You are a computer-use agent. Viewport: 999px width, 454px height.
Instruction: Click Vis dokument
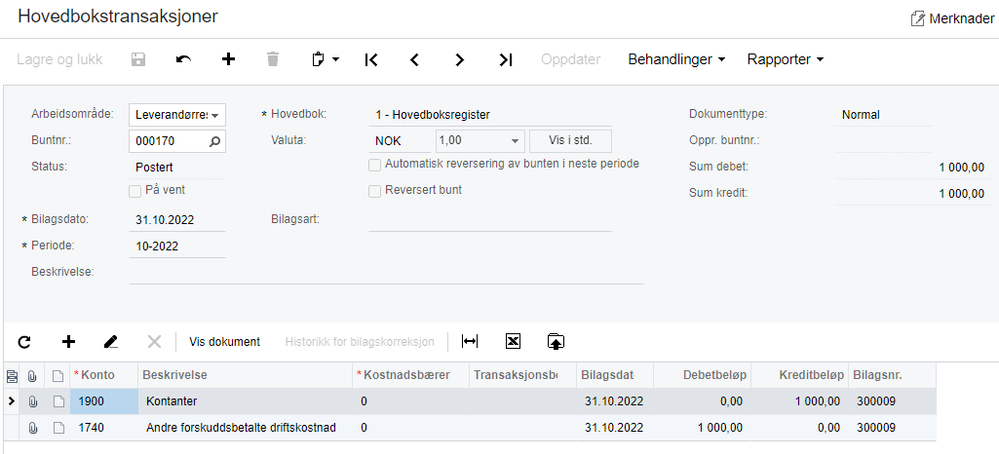(x=225, y=342)
